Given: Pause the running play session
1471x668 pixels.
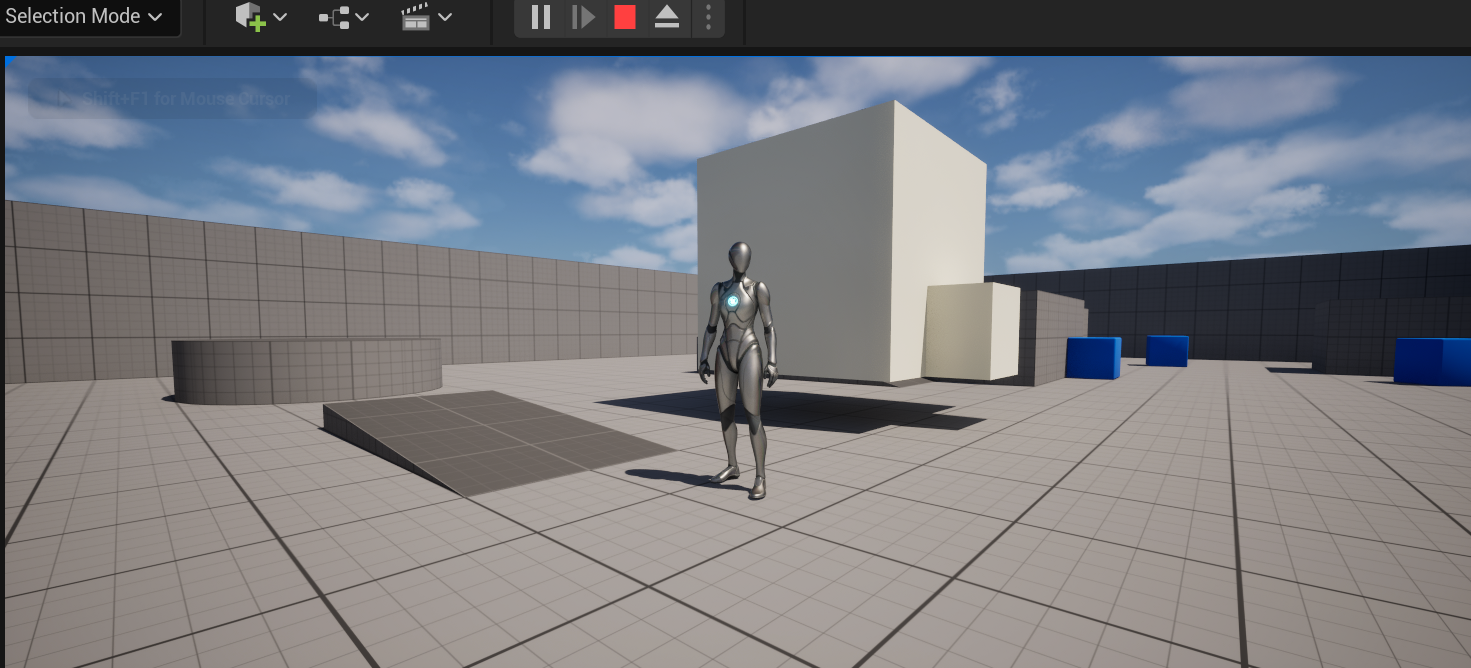Looking at the screenshot, I should pos(541,17).
